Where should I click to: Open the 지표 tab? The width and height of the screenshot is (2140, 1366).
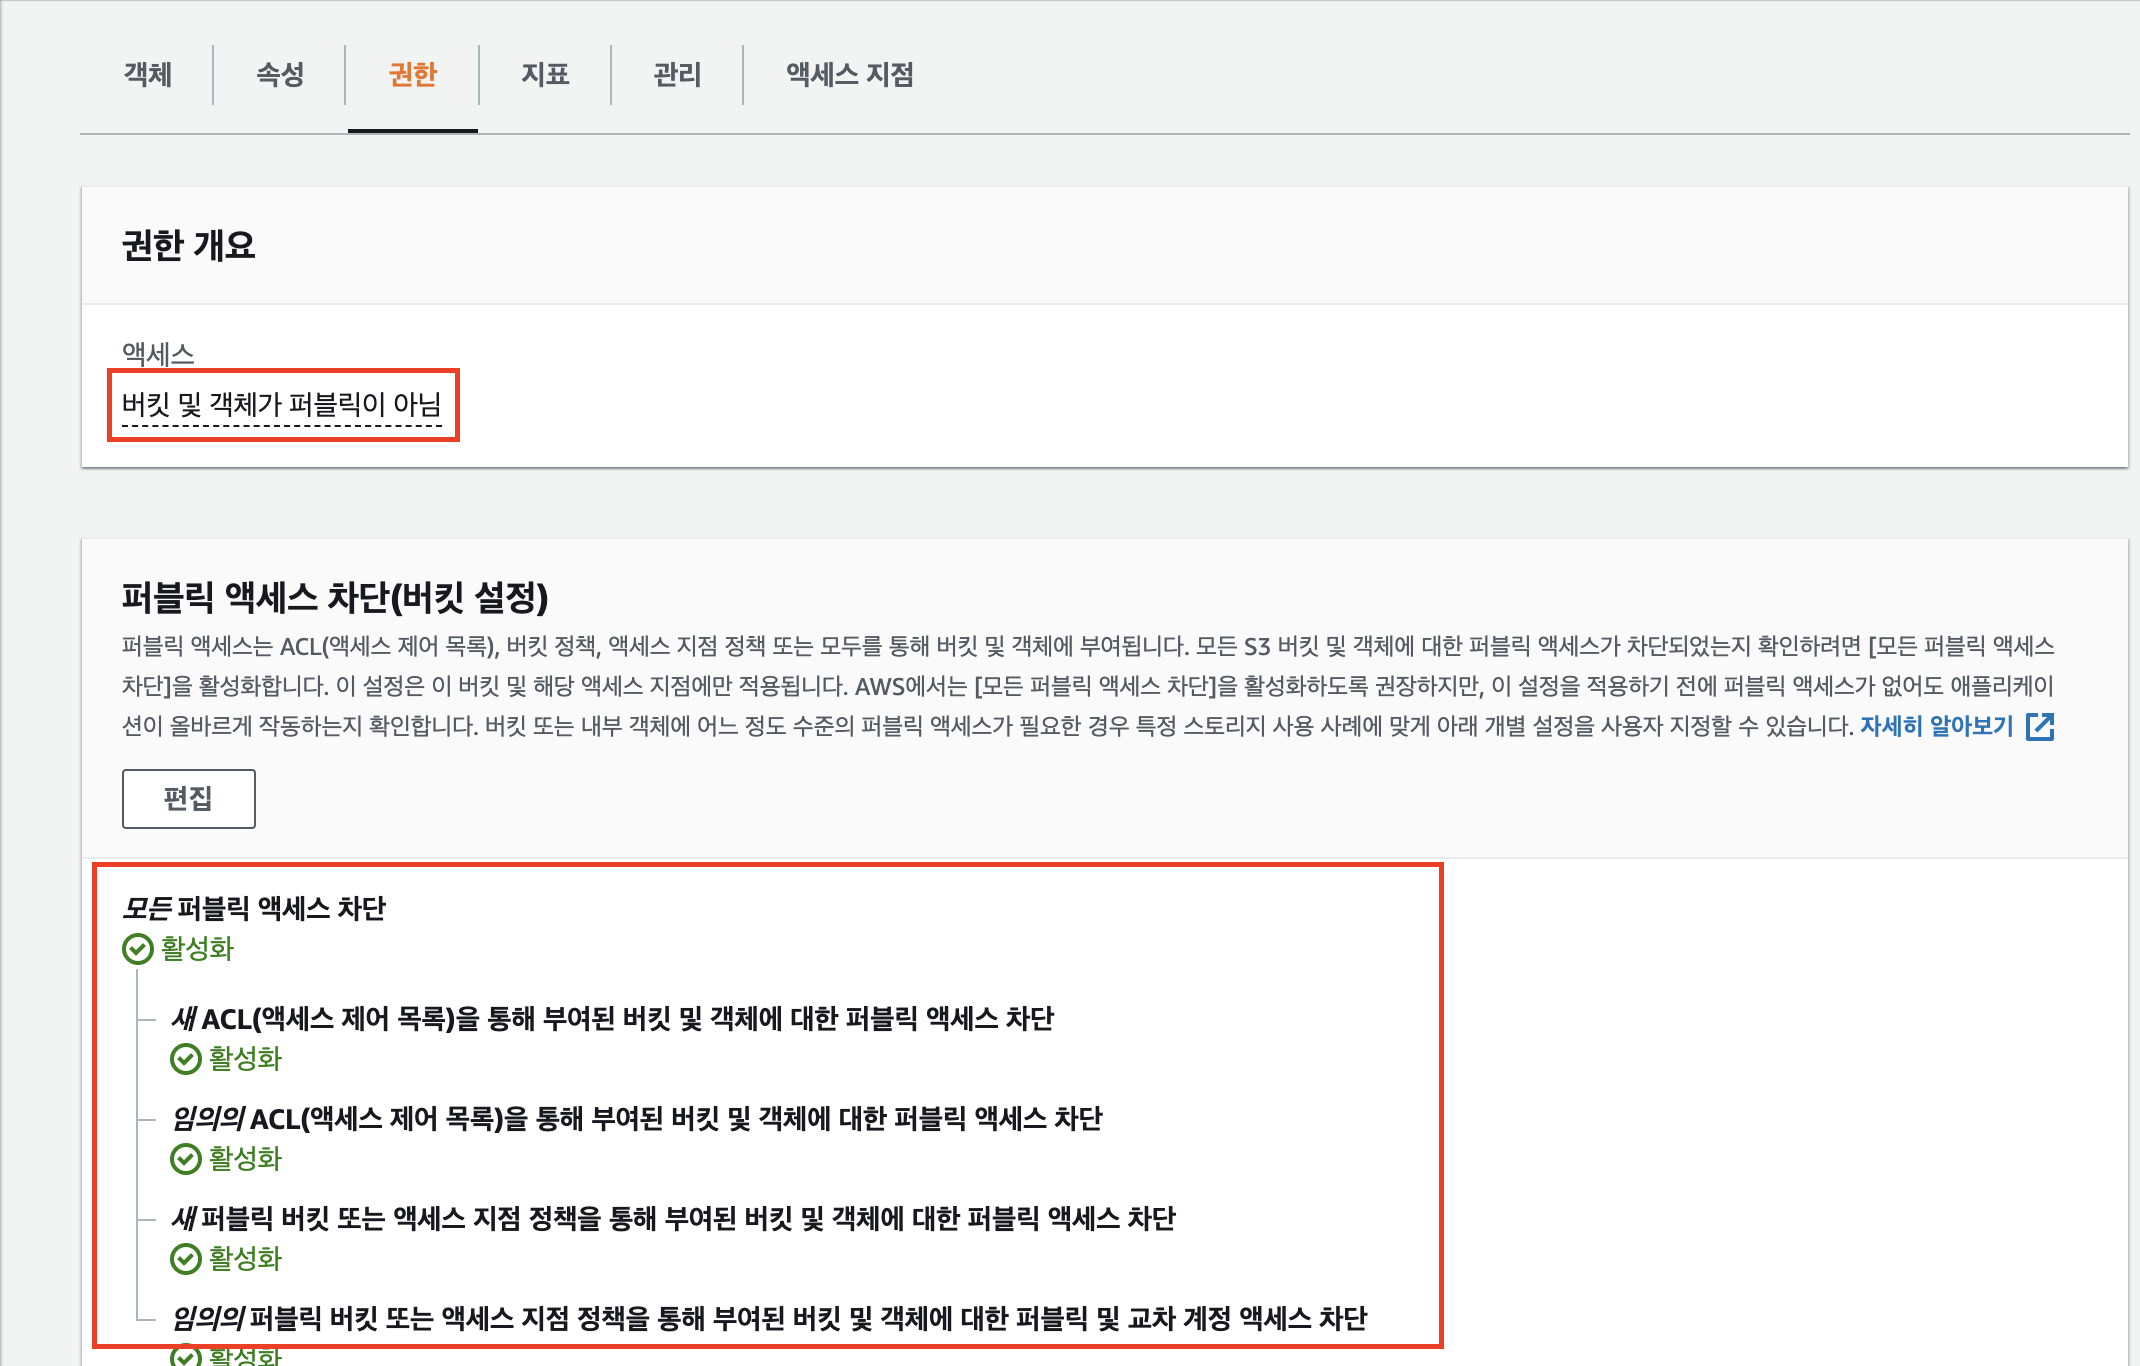click(545, 74)
